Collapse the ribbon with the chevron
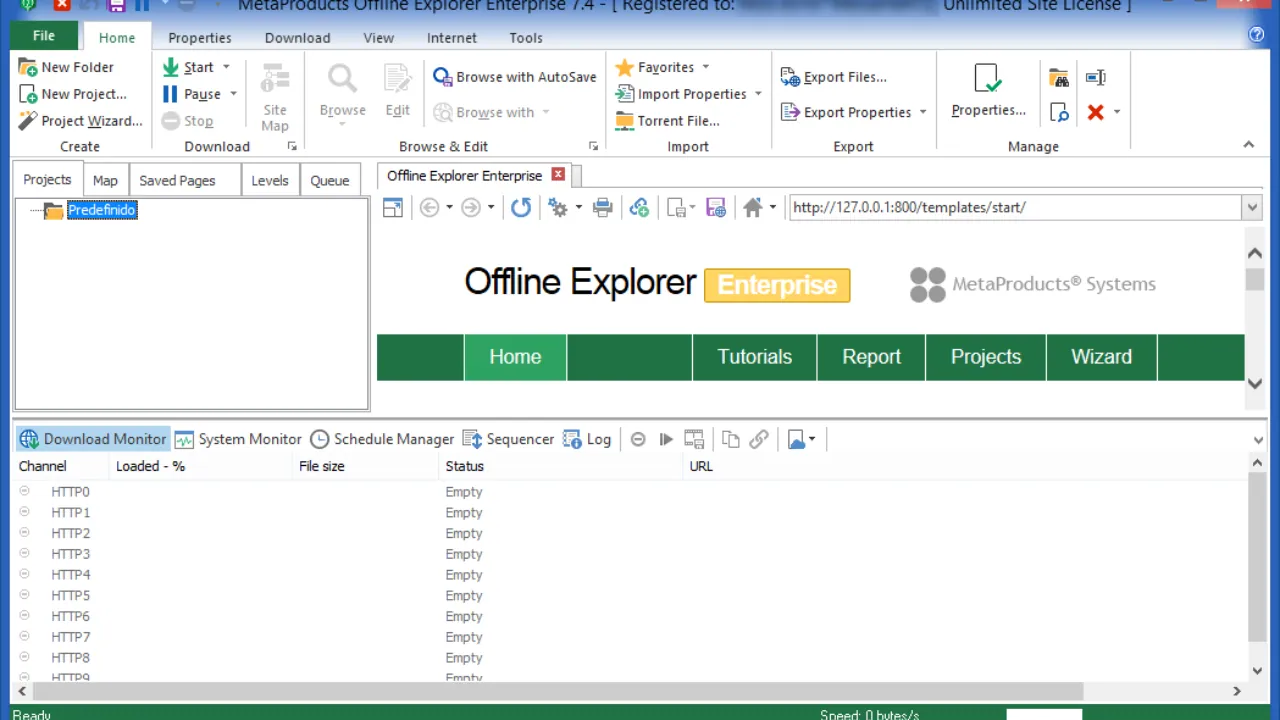 (1248, 146)
